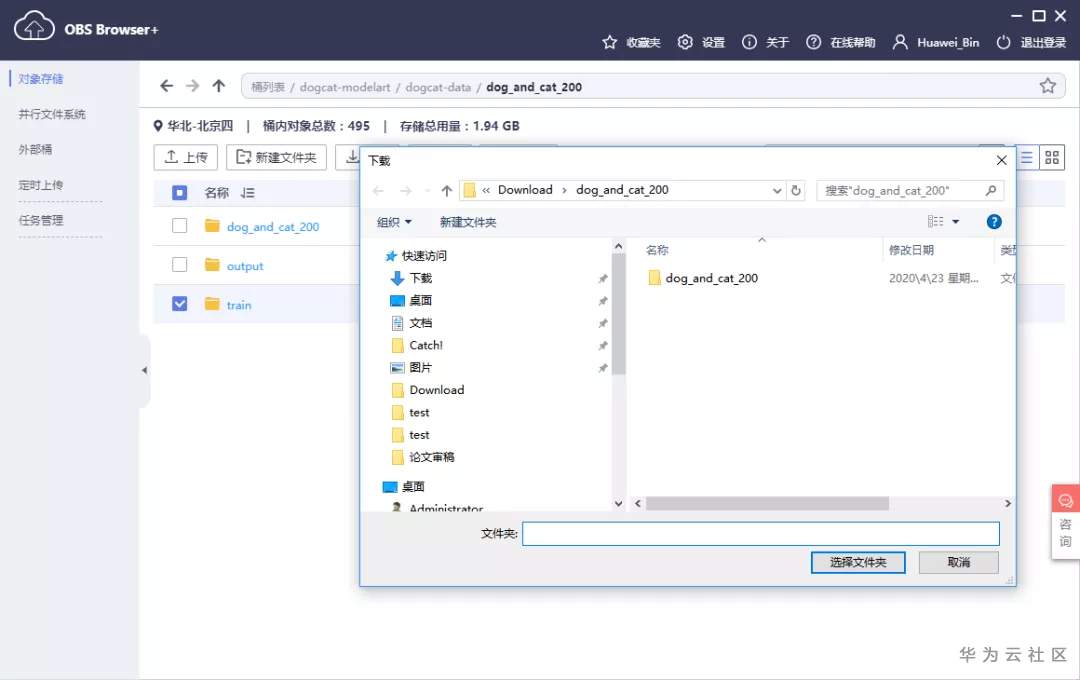Click 新建文件夹 in OBS toolbar
The image size is (1080, 680).
click(276, 157)
